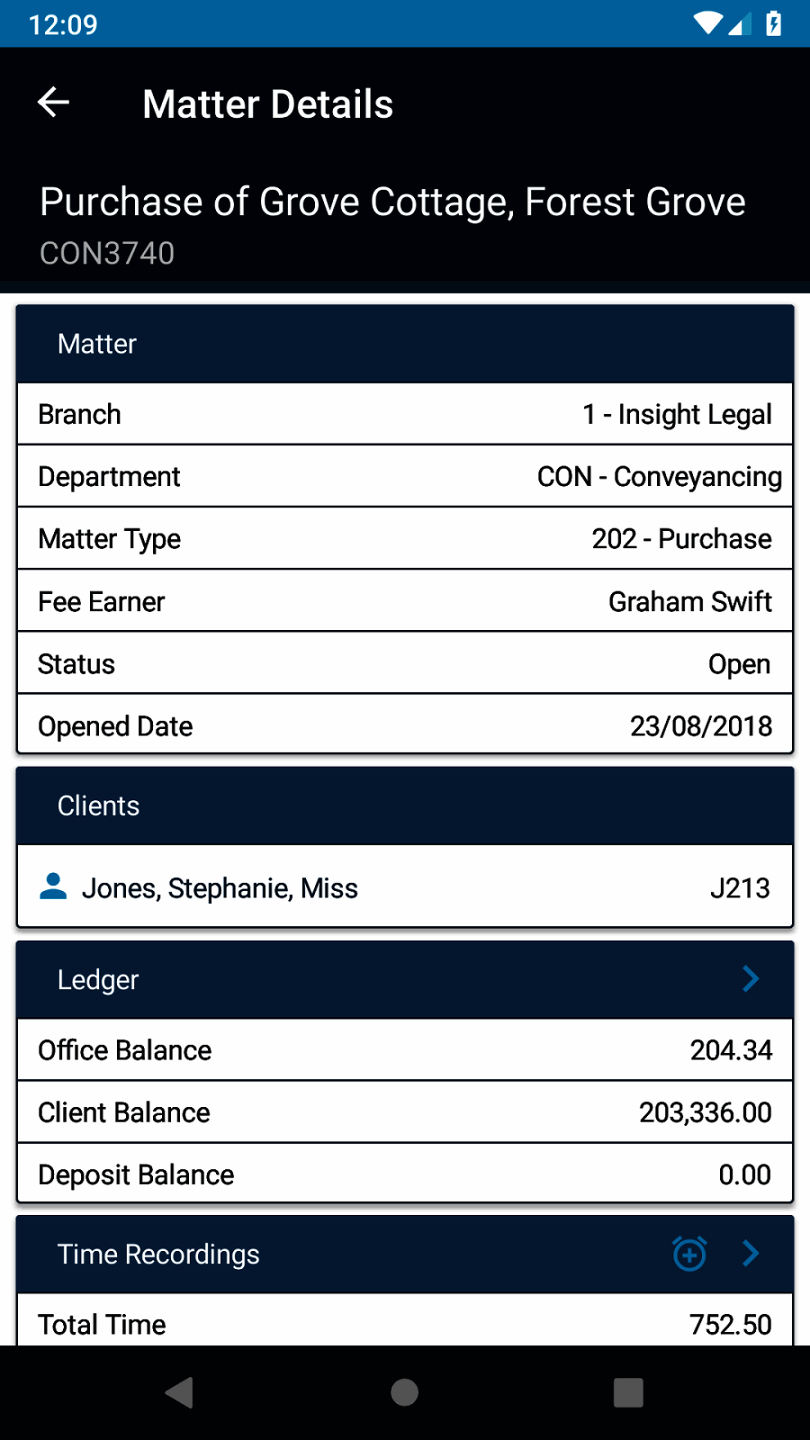The image size is (810, 1440).
Task: Tap the battery status icon
Action: (x=773, y=23)
